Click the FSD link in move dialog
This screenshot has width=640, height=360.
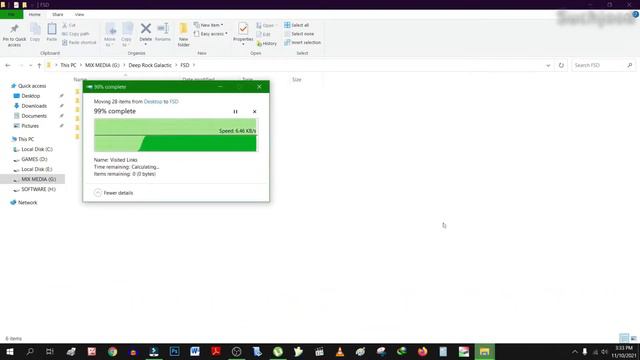click(174, 102)
